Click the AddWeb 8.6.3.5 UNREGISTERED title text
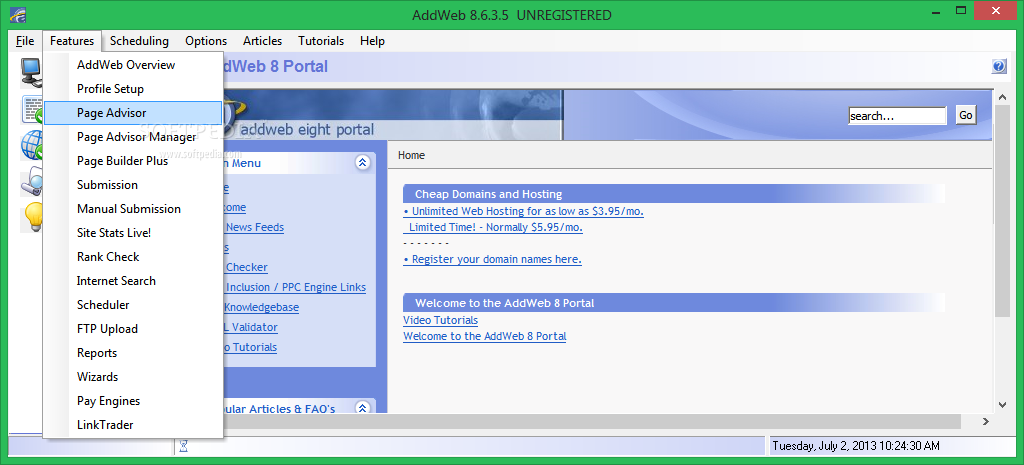The image size is (1024, 465). pos(511,14)
